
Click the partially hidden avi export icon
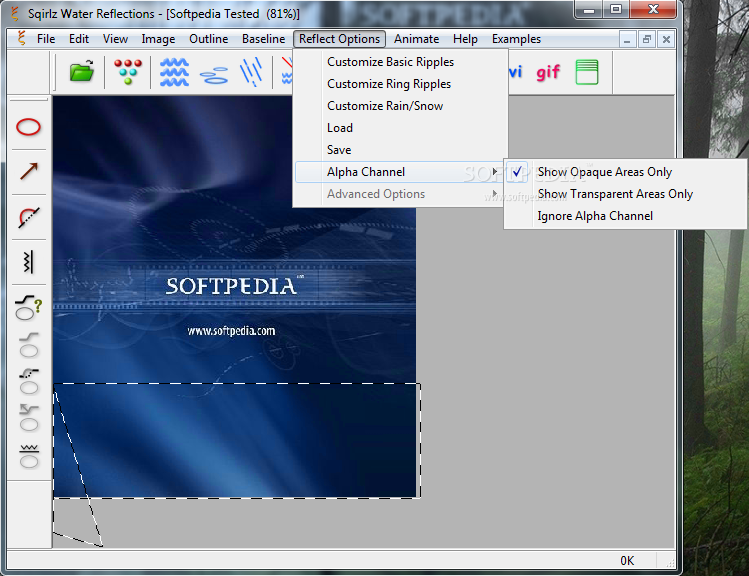(x=515, y=72)
